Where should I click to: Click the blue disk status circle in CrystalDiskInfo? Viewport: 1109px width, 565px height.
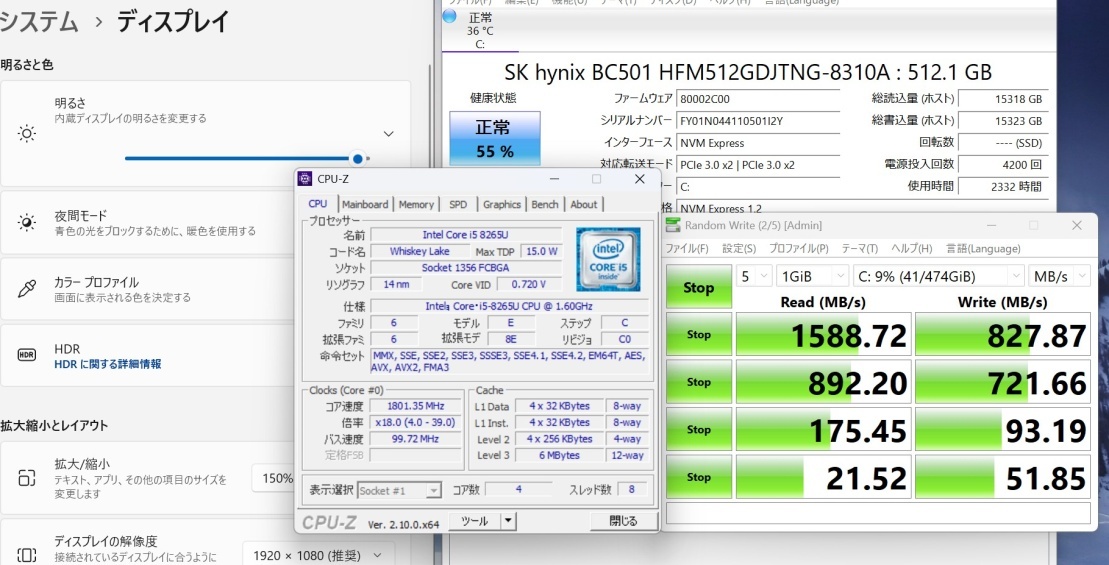point(450,16)
